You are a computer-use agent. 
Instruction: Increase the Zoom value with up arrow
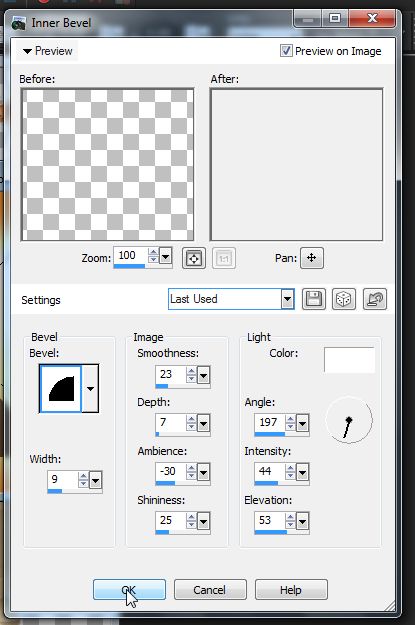tap(153, 252)
